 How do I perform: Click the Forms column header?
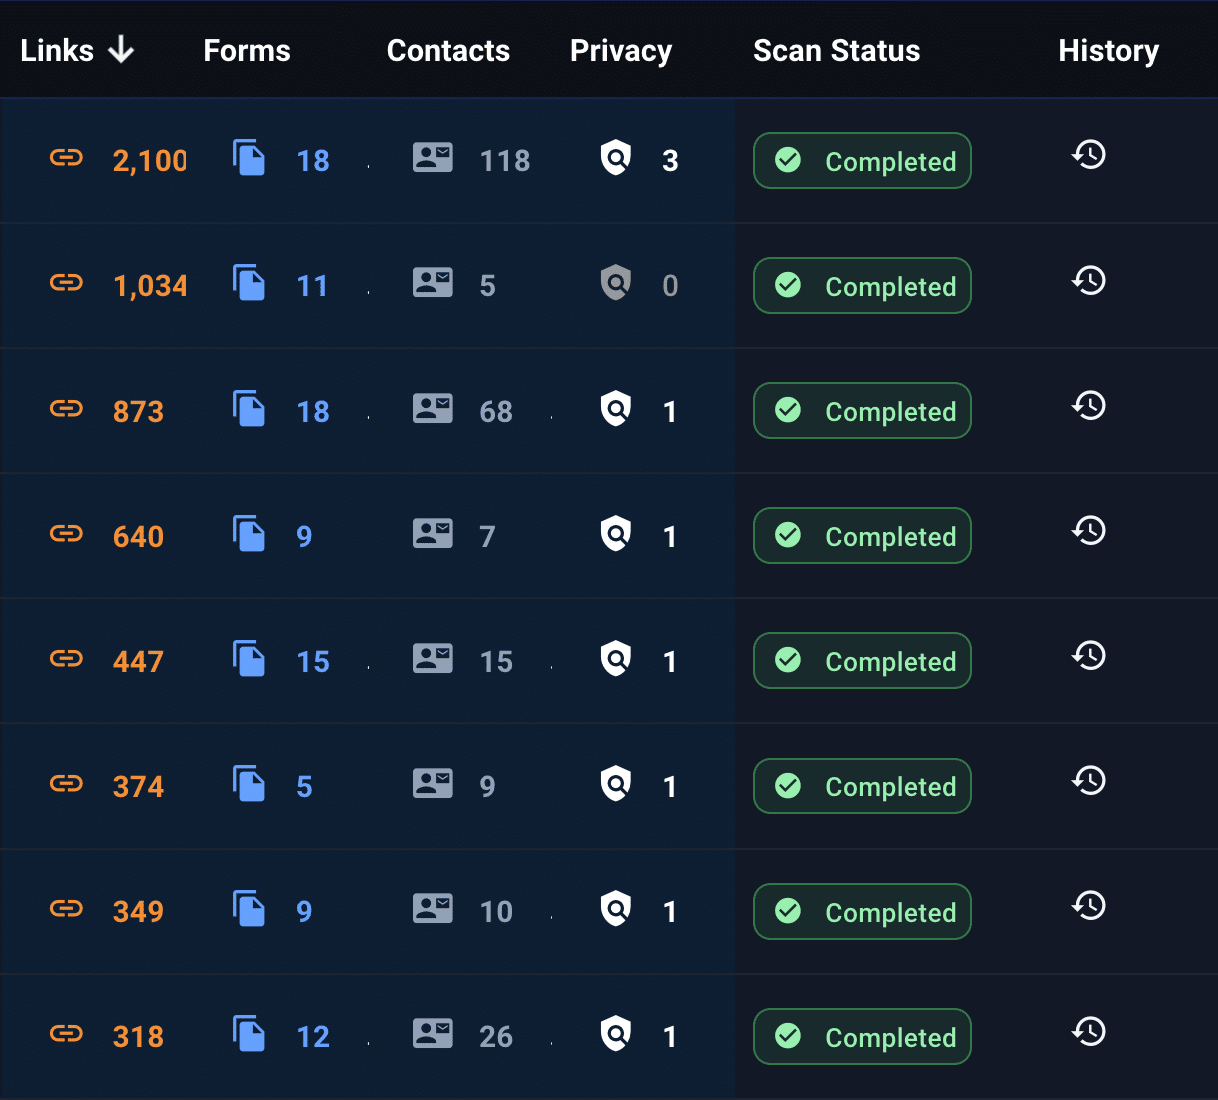tap(247, 51)
